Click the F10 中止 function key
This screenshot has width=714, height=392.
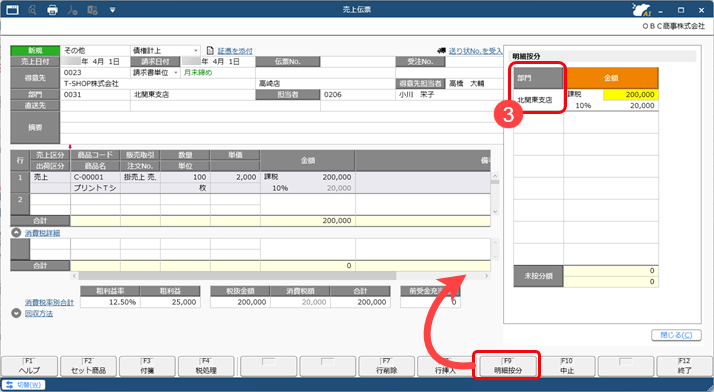567,366
